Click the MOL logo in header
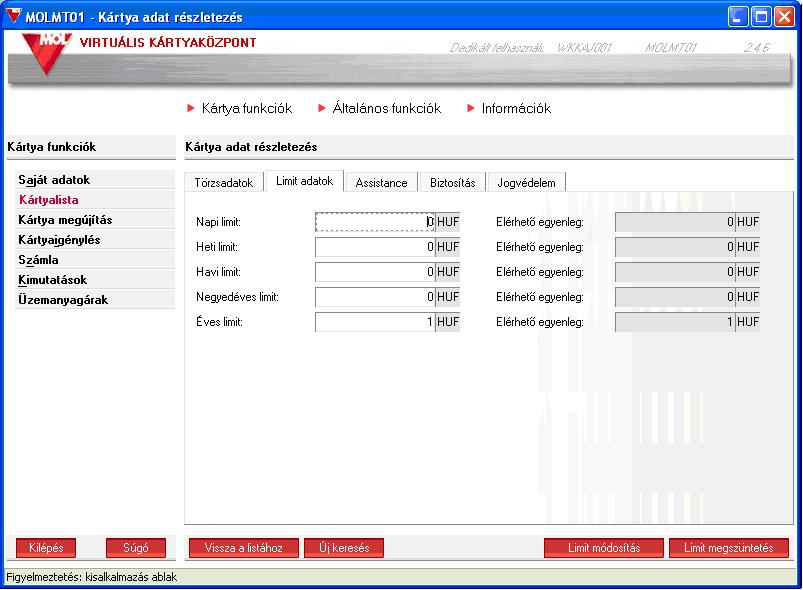Image resolution: width=803 pixels, height=590 pixels. point(47,53)
